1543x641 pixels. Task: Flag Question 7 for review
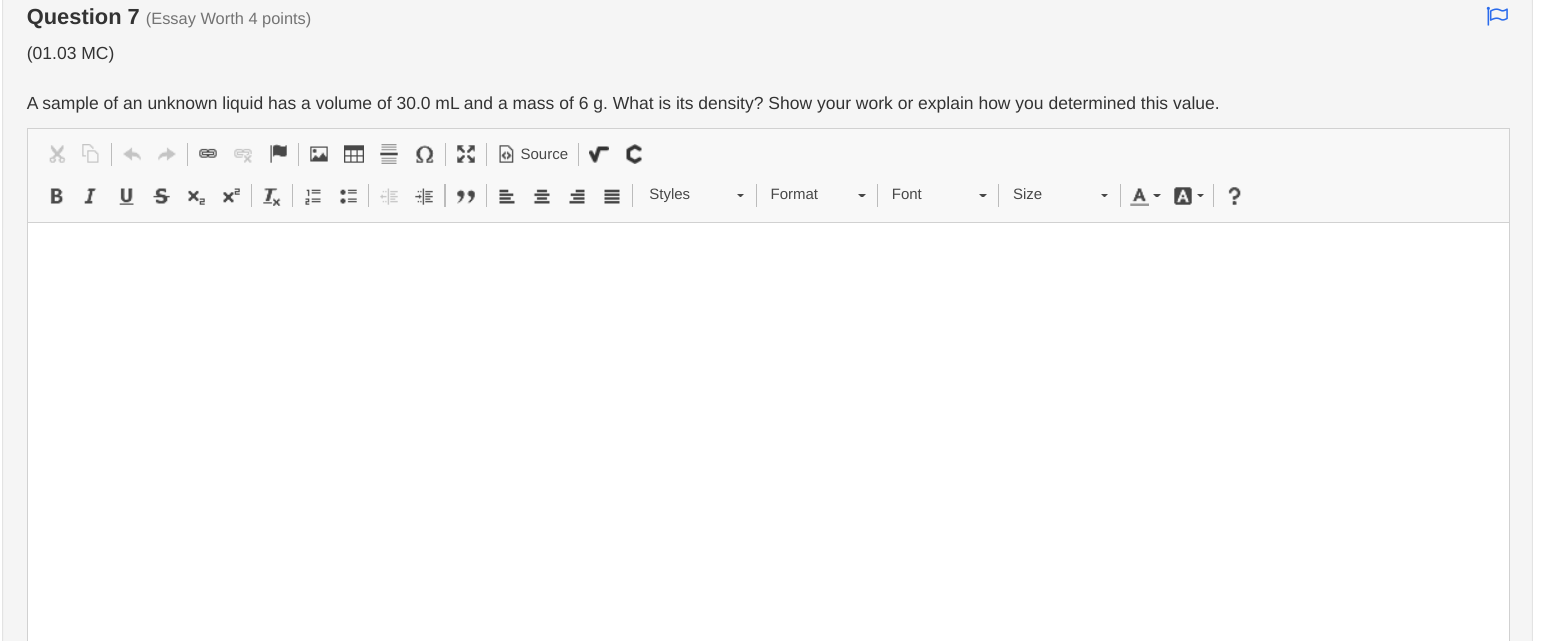click(1497, 16)
